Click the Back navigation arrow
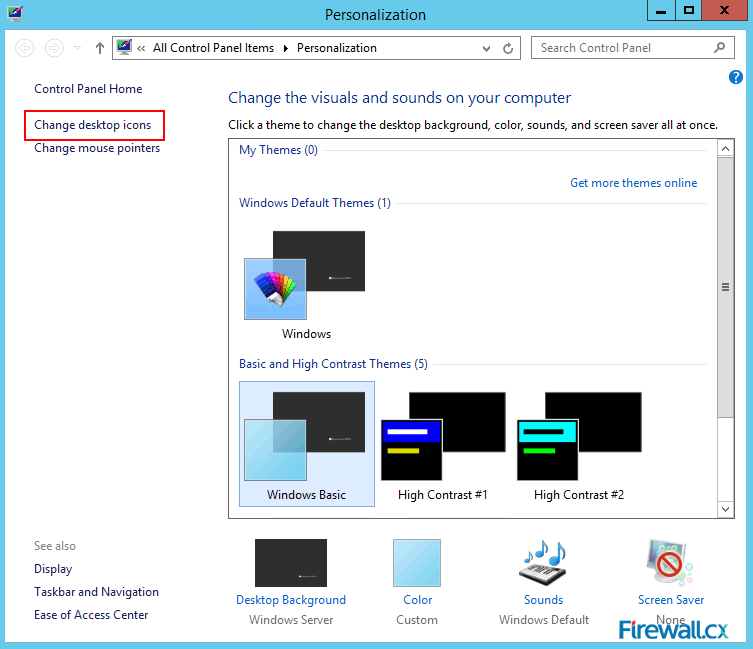This screenshot has width=753, height=649. click(24, 48)
